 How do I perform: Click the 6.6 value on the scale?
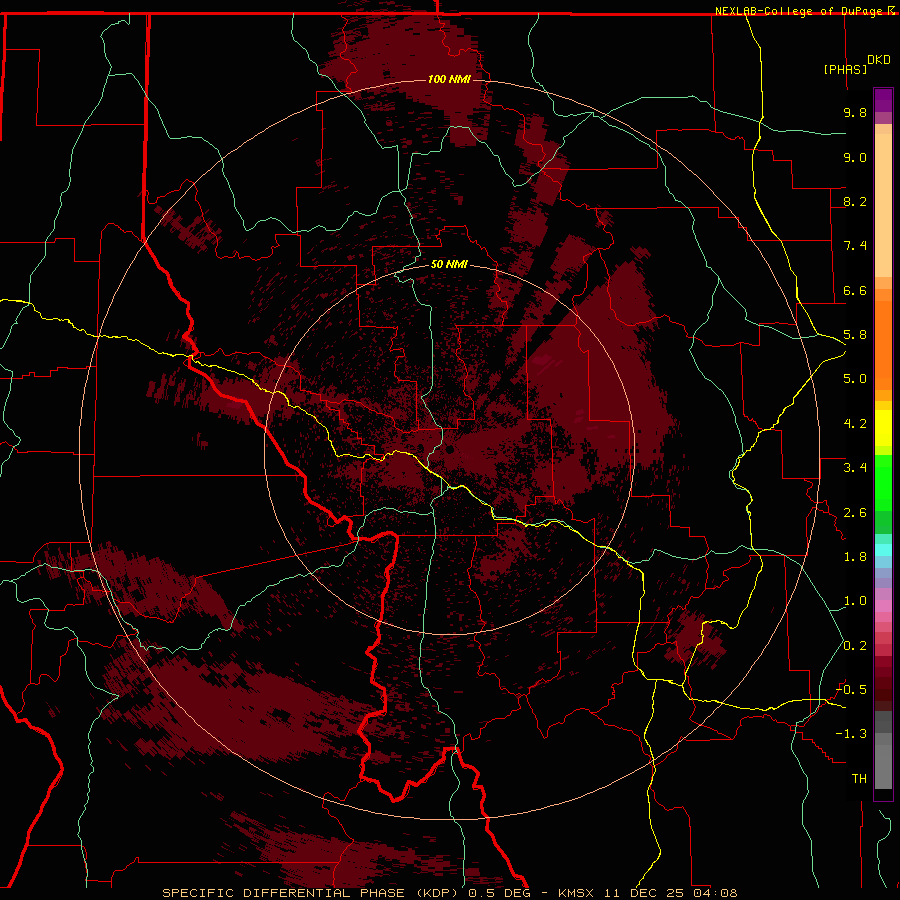(855, 290)
